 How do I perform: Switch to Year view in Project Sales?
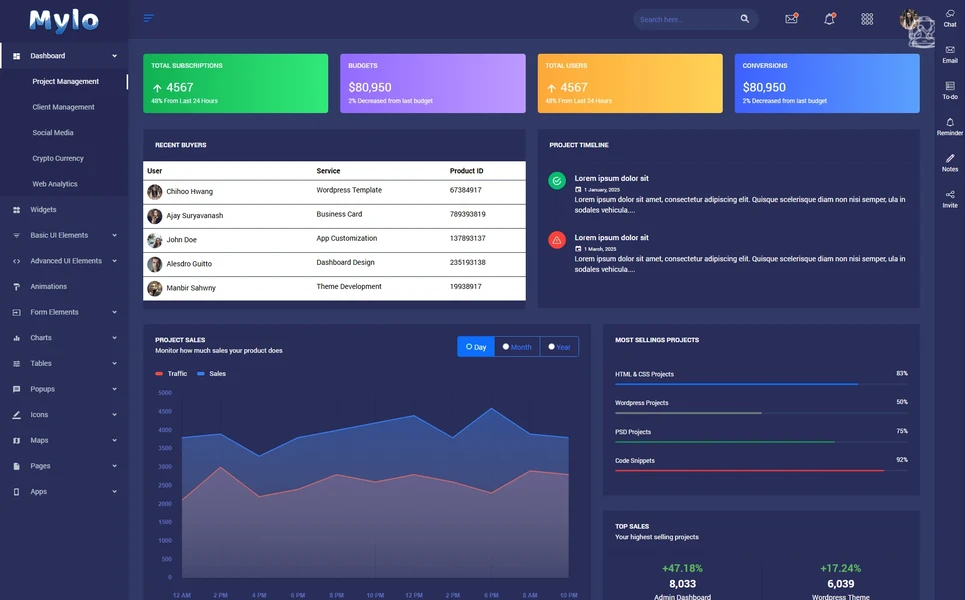tap(558, 346)
